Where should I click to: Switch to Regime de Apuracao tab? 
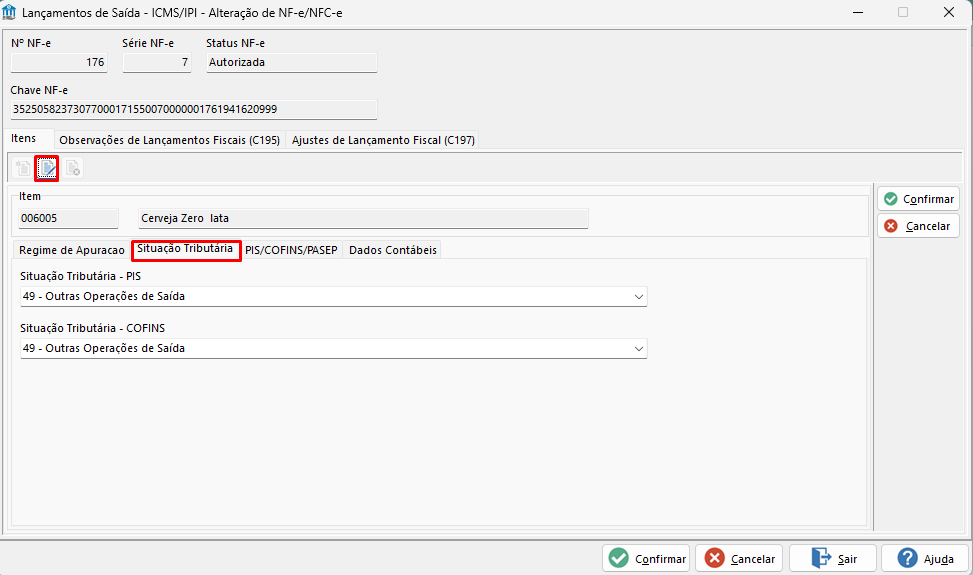click(x=71, y=250)
